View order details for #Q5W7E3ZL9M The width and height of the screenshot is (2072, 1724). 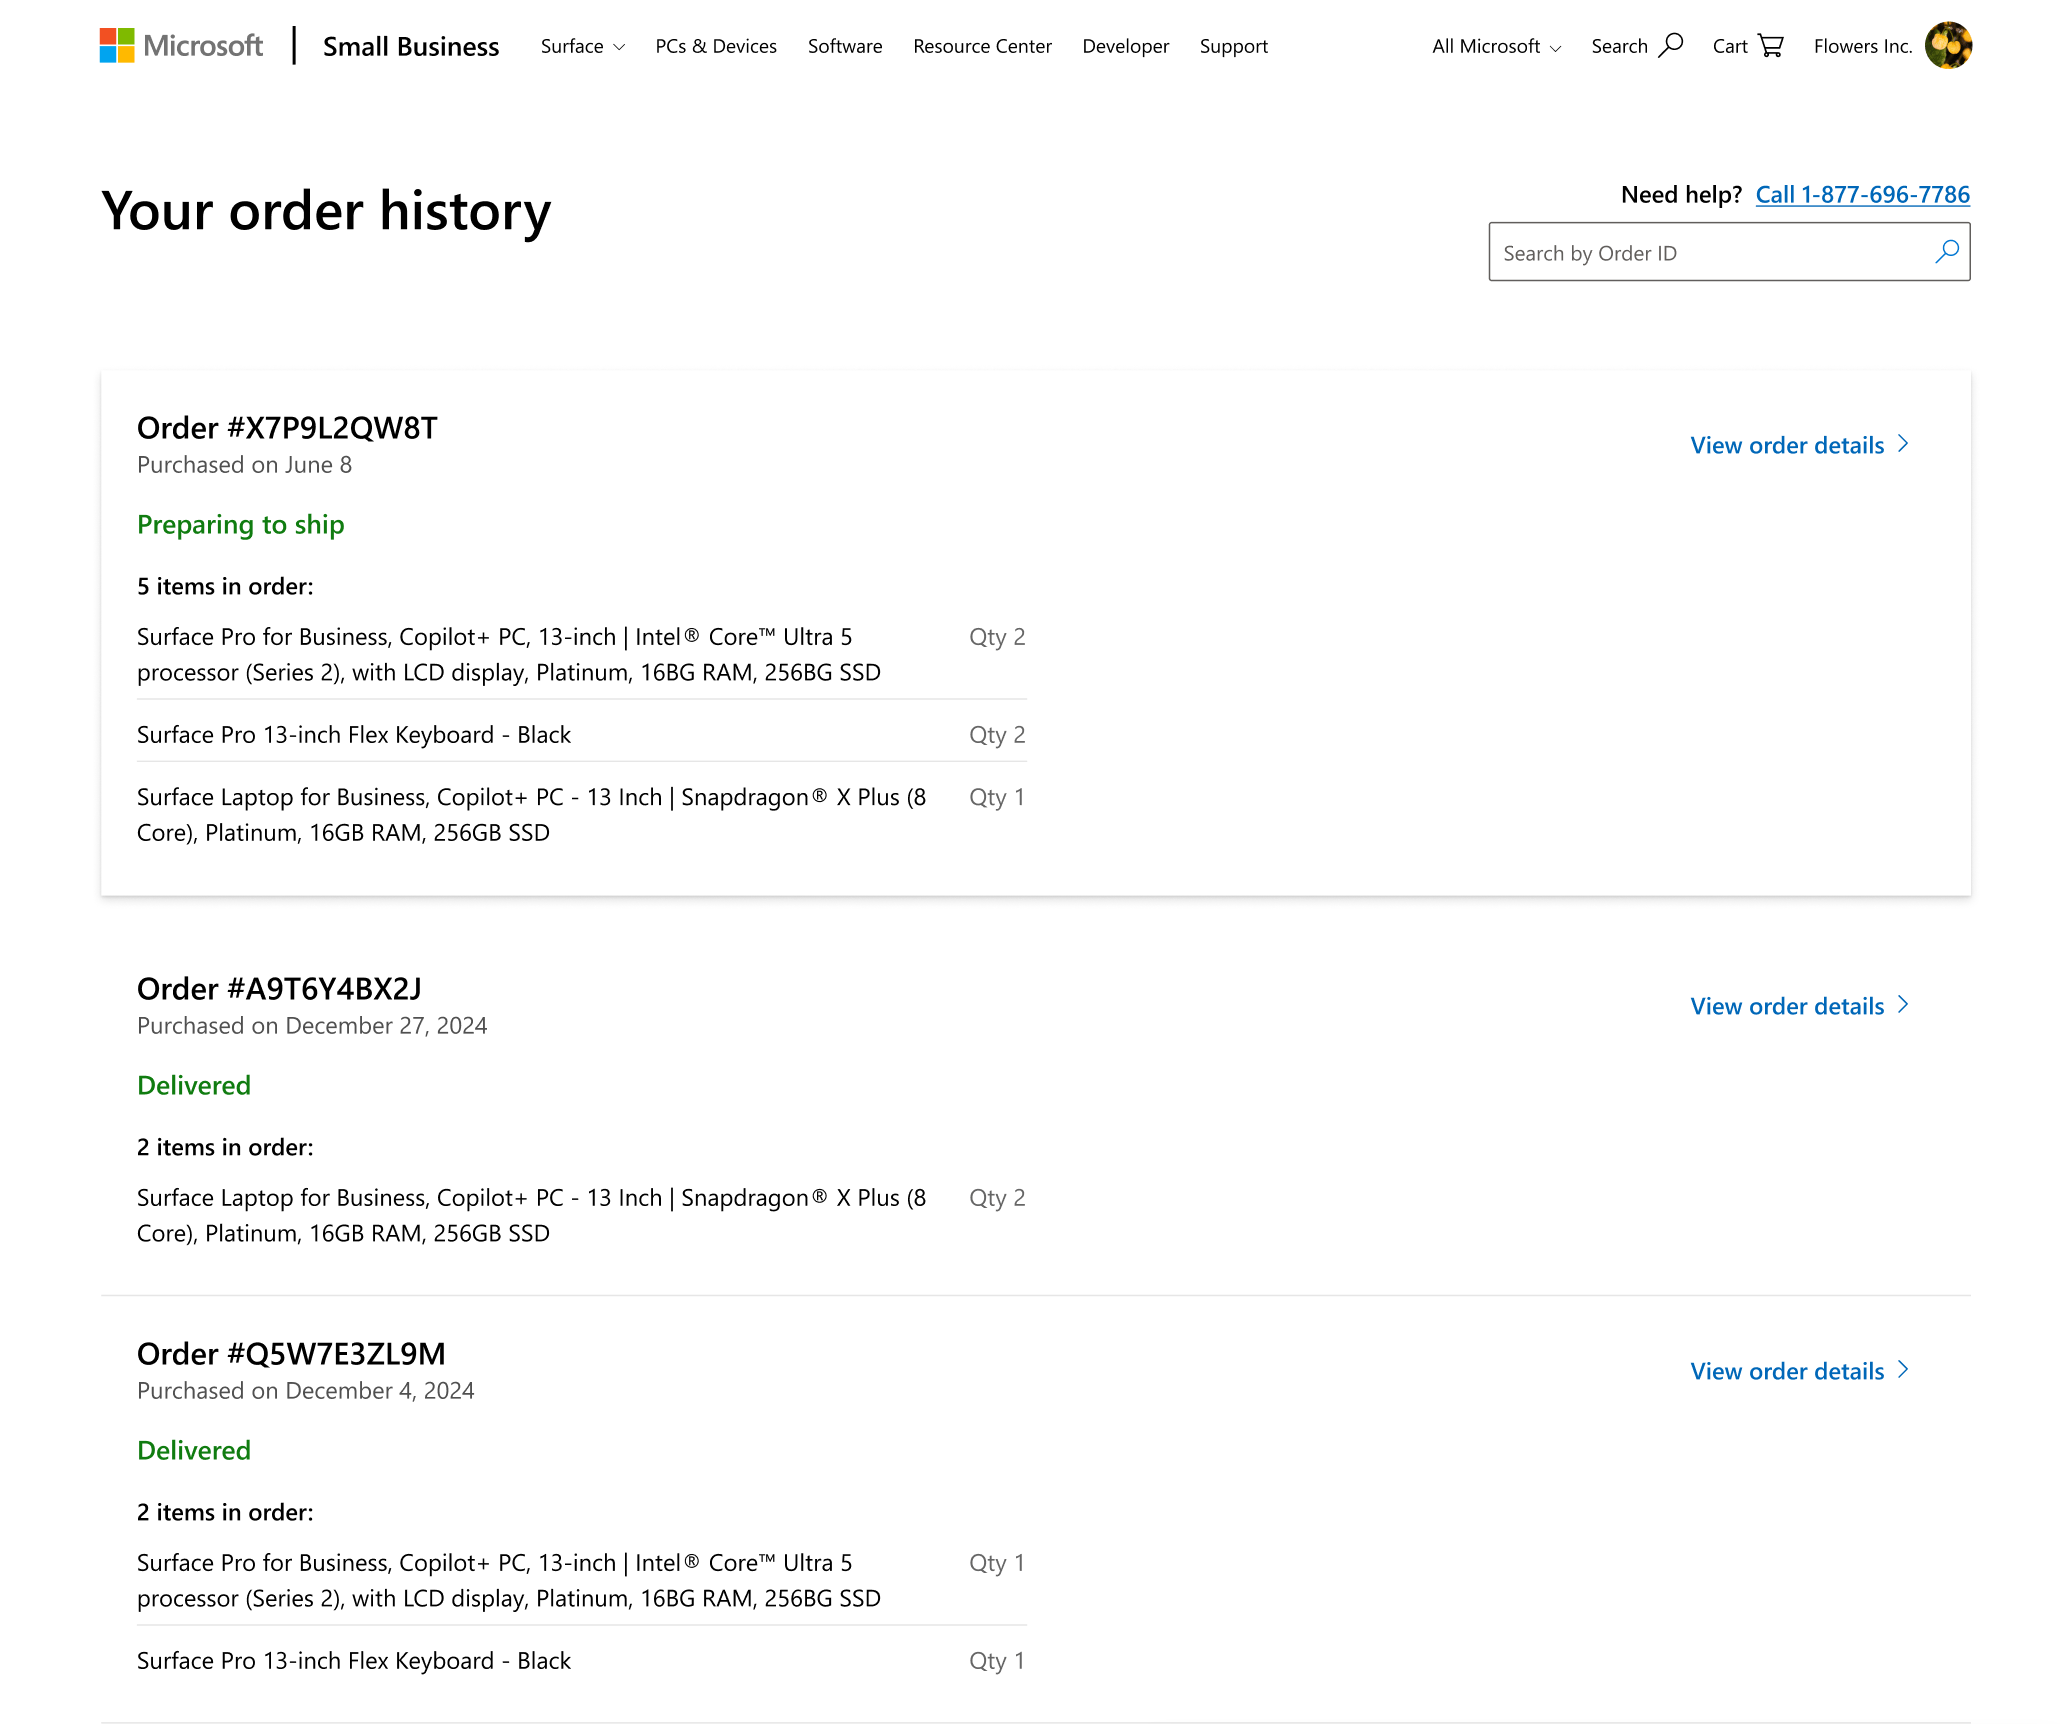coord(1787,1371)
